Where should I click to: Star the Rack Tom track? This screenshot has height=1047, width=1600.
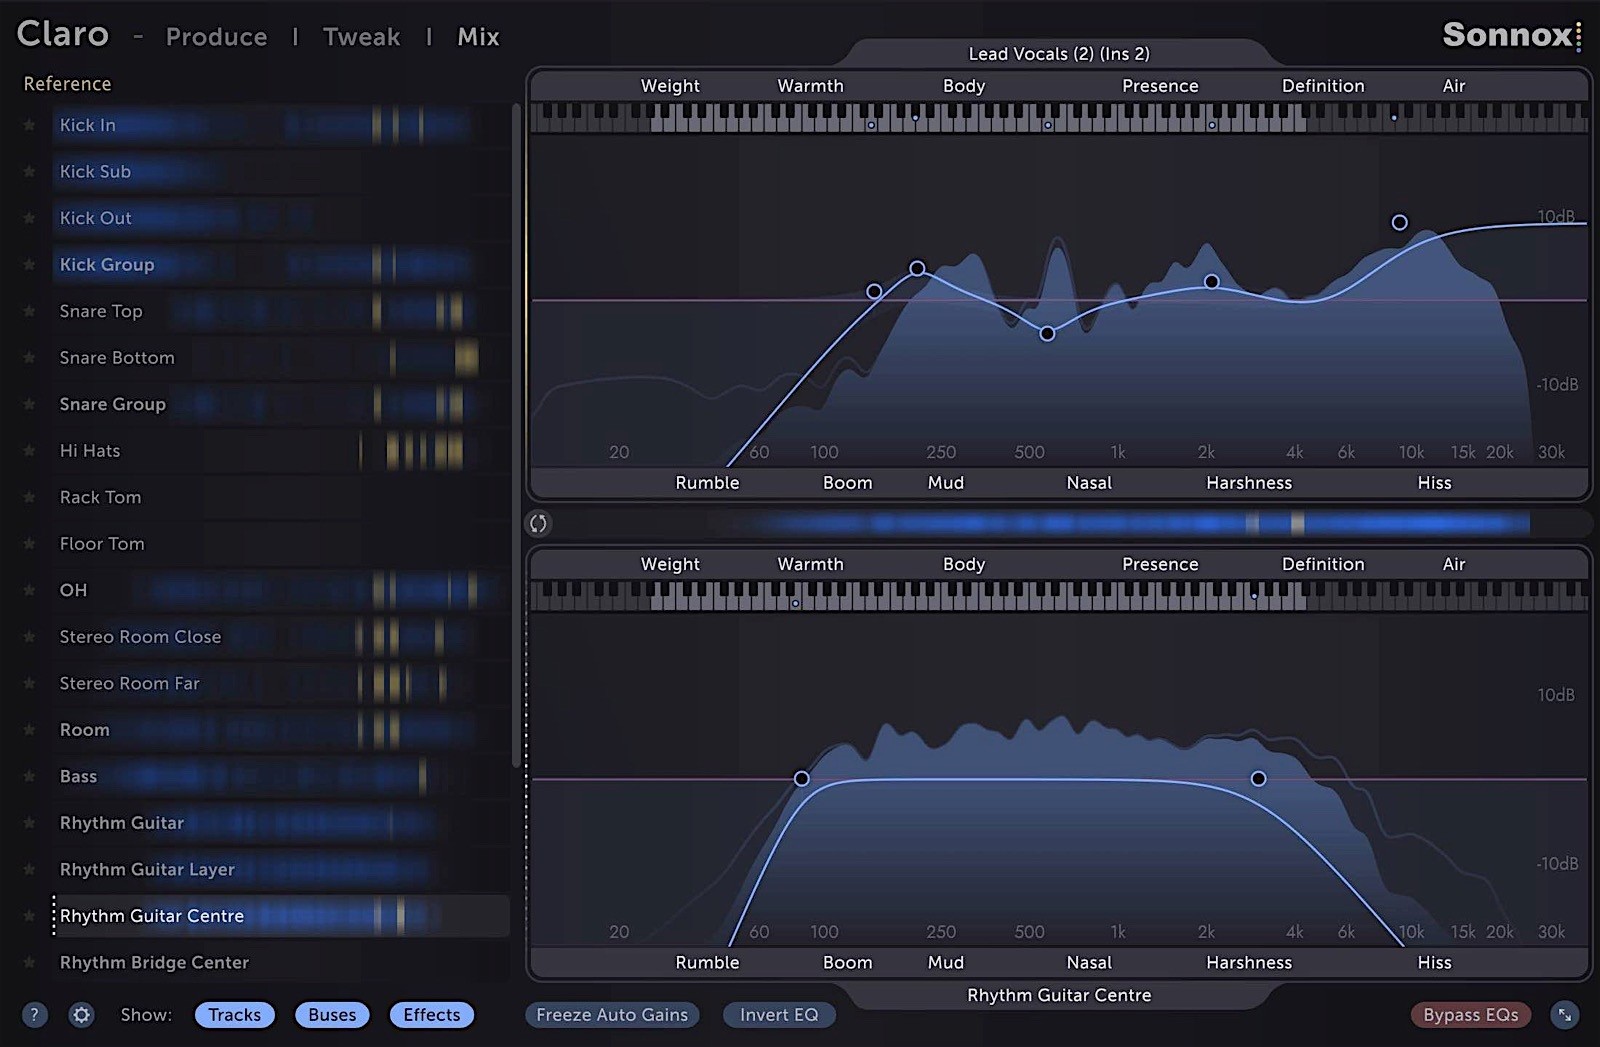point(29,497)
